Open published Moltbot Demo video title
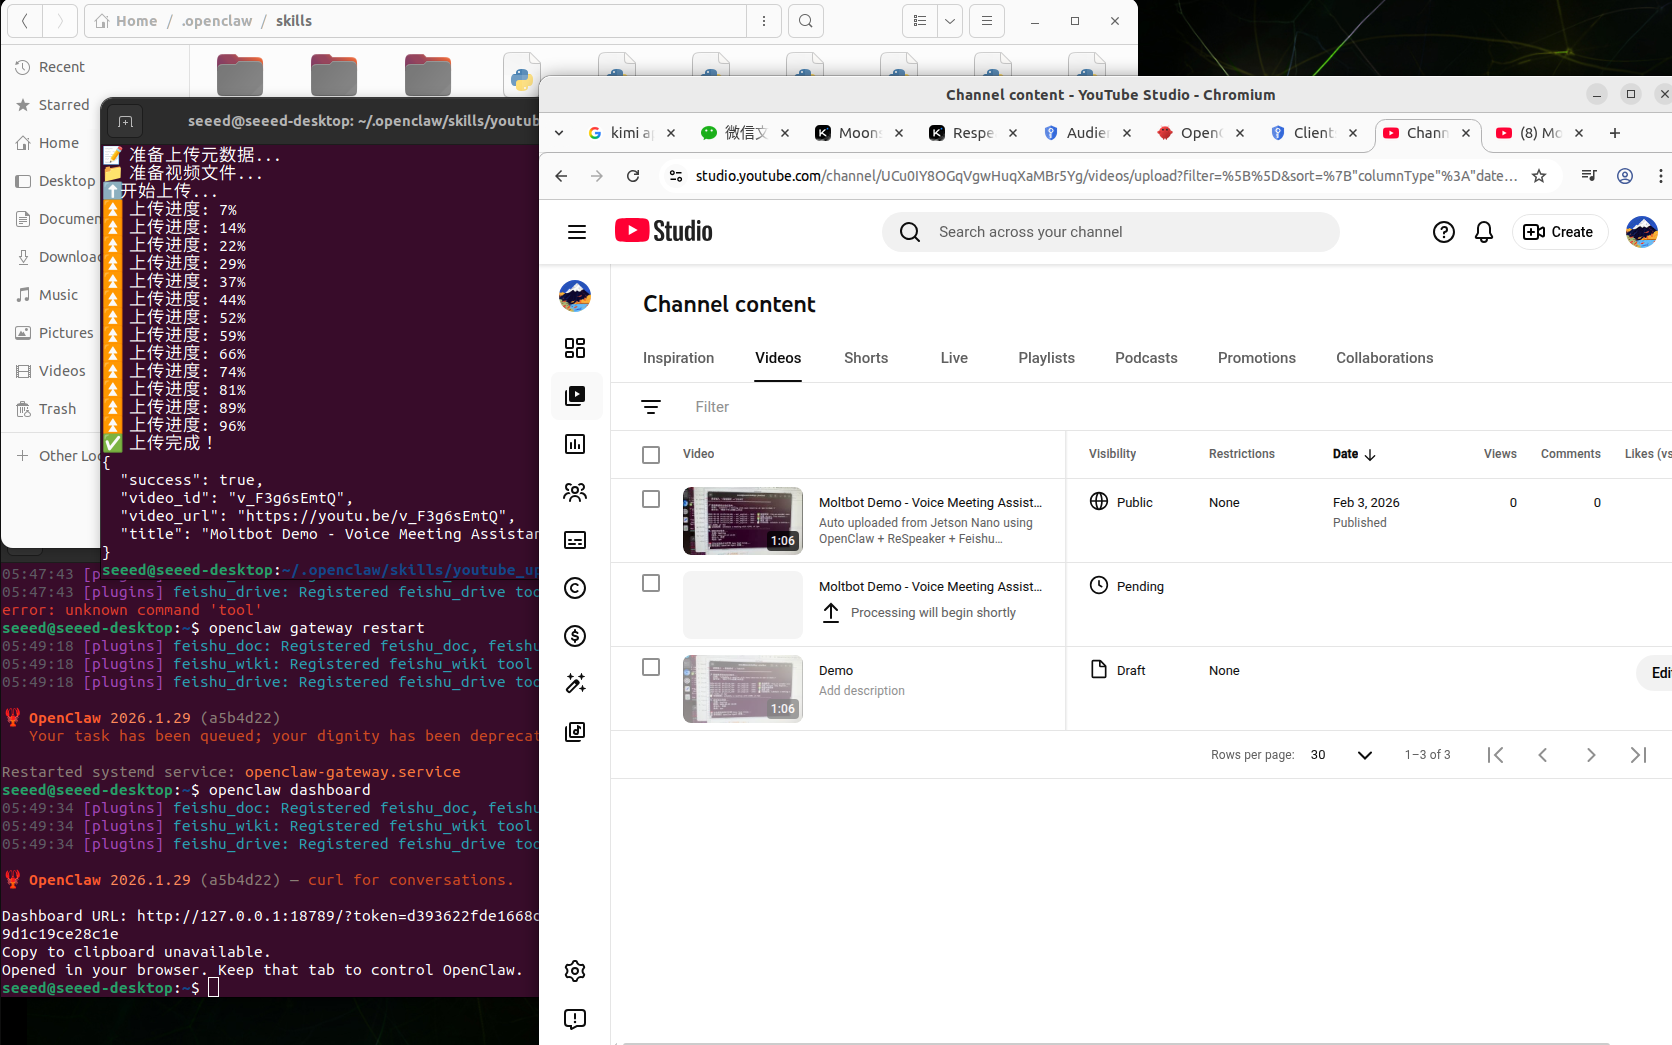Viewport: 1672px width, 1045px height. tap(930, 503)
